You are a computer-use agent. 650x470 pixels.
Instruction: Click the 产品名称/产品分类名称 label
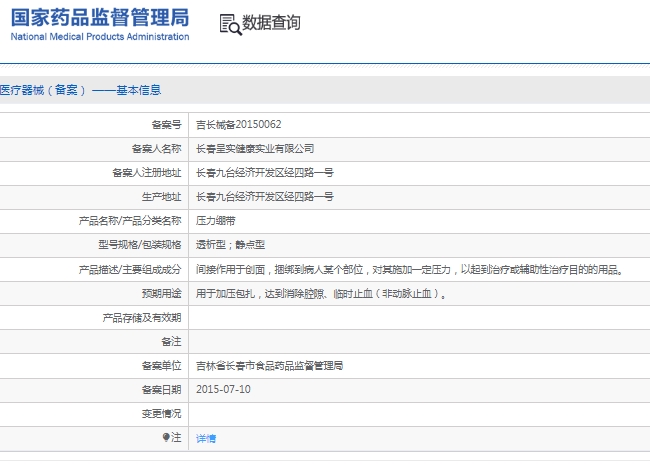tap(130, 220)
